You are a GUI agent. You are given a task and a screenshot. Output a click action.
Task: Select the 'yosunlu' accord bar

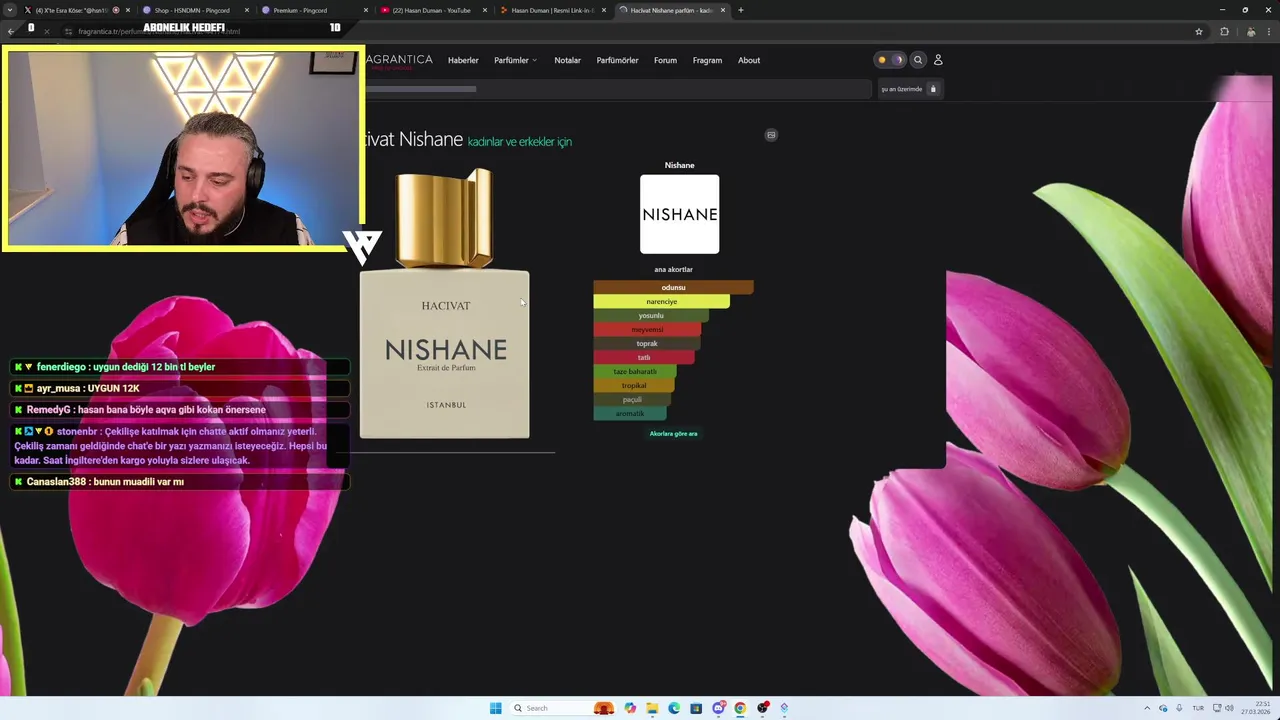[651, 315]
